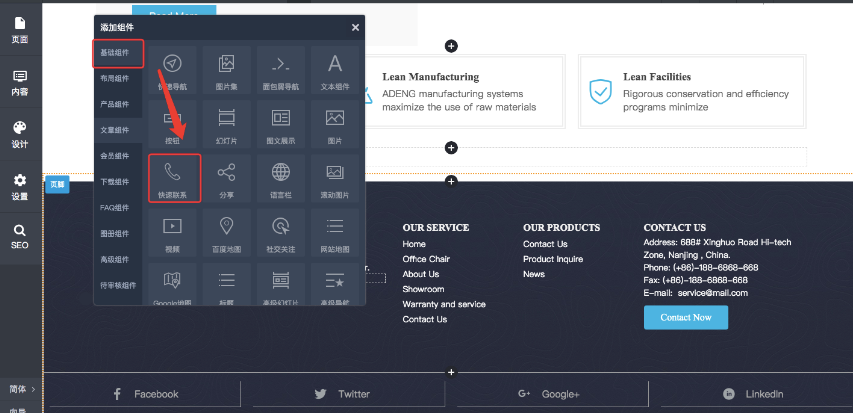This screenshot has width=853, height=413.
Task: Click the Facebook social link in footer
Action: pos(144,394)
